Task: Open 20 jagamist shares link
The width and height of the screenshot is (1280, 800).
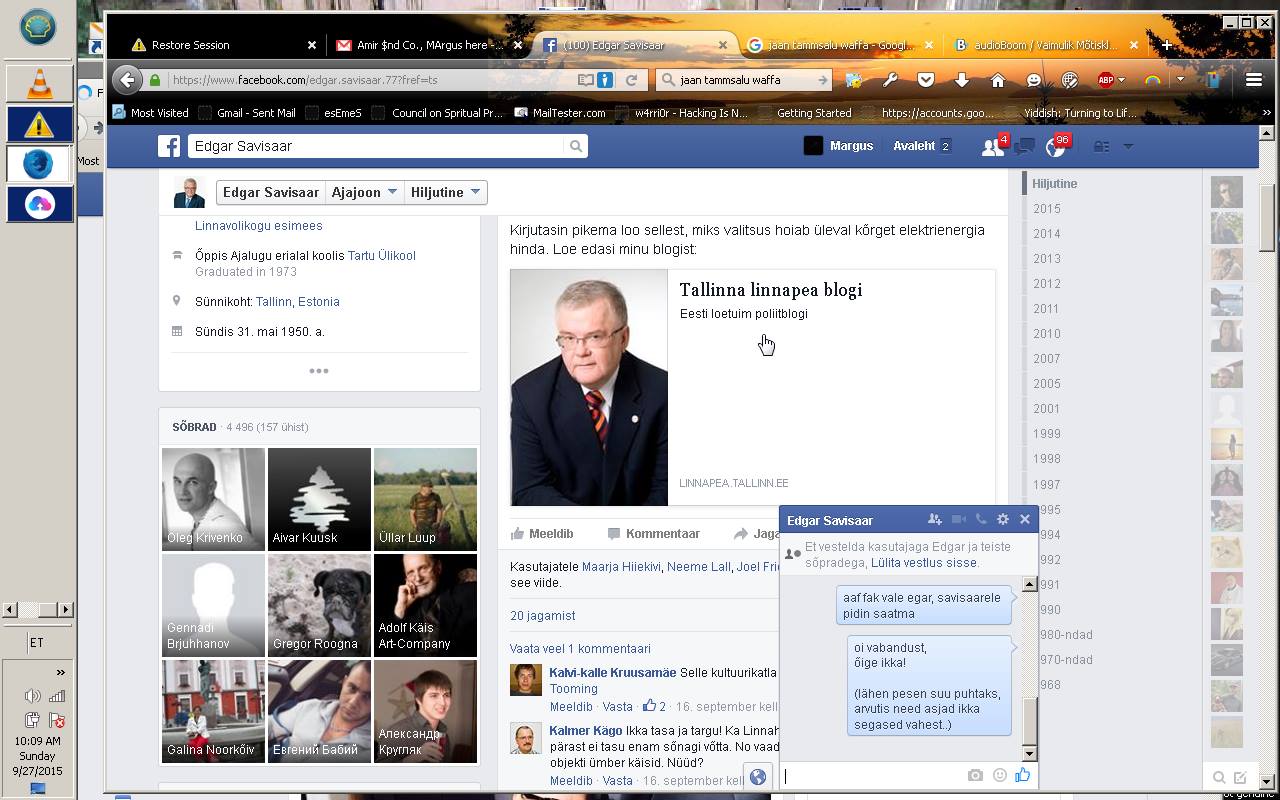Action: (542, 616)
